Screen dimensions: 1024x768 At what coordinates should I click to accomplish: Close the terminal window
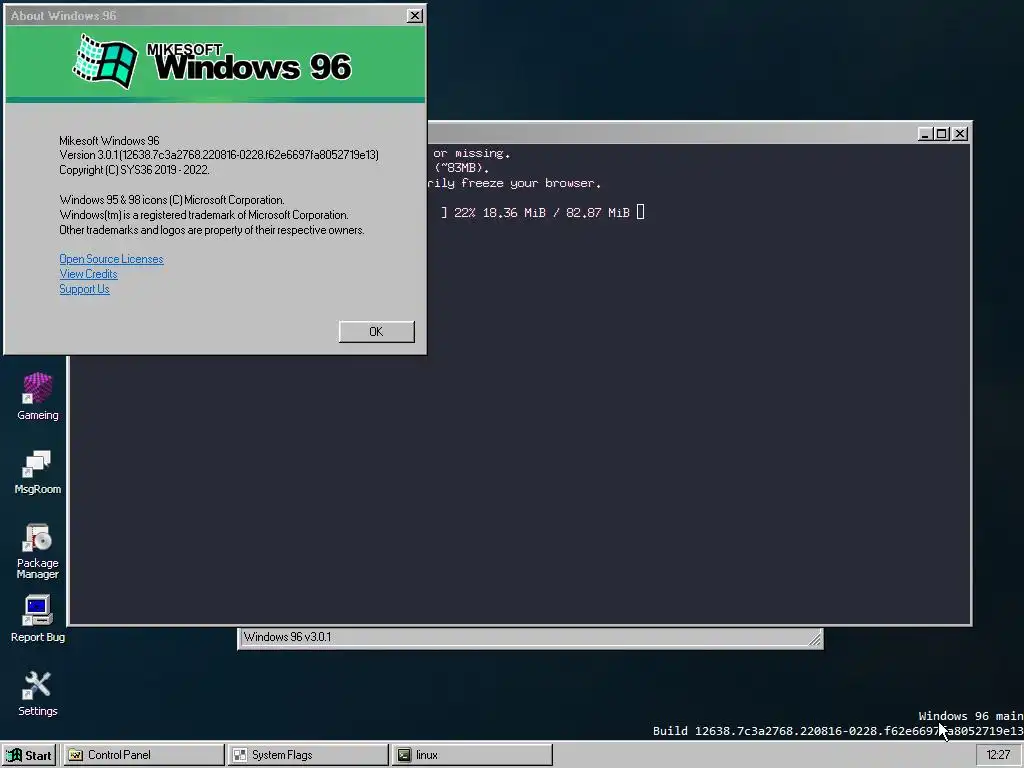coord(959,134)
